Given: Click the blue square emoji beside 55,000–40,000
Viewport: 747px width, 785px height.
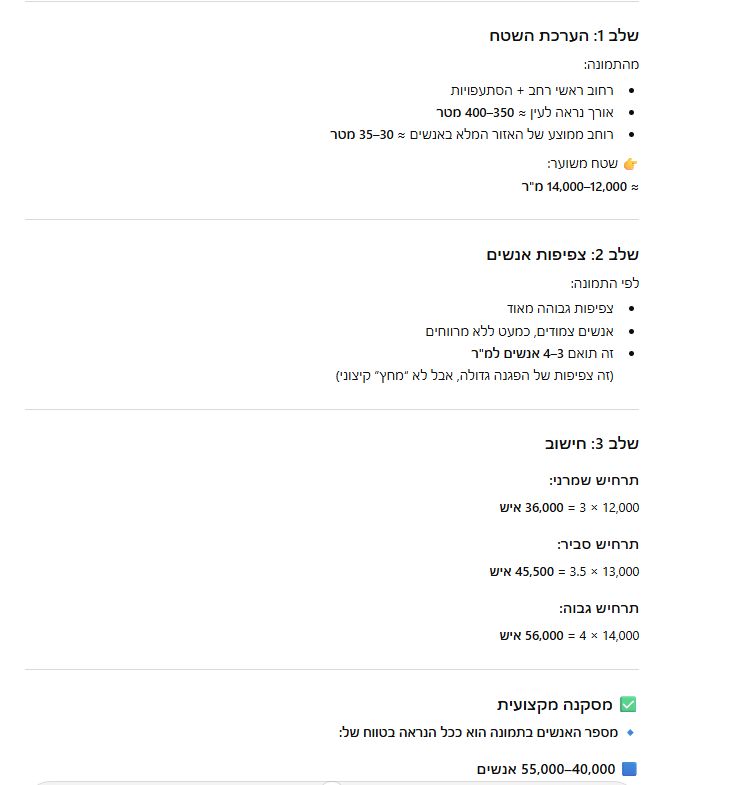Looking at the screenshot, I should [629, 769].
